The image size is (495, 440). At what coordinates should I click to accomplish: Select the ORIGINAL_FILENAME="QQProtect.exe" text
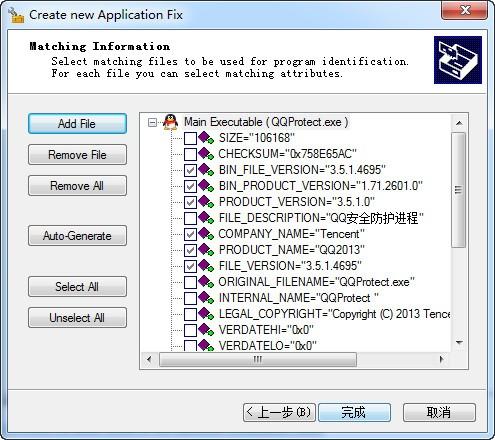316,282
